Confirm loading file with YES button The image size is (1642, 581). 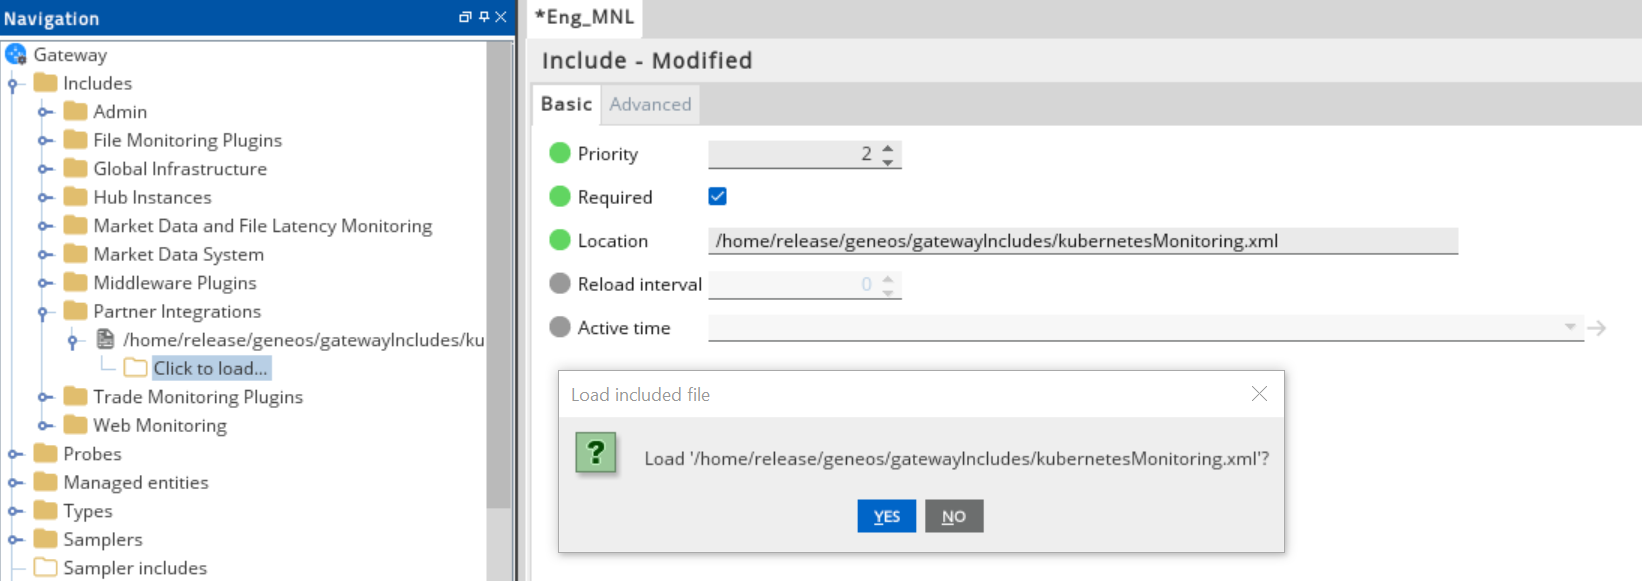(x=887, y=516)
